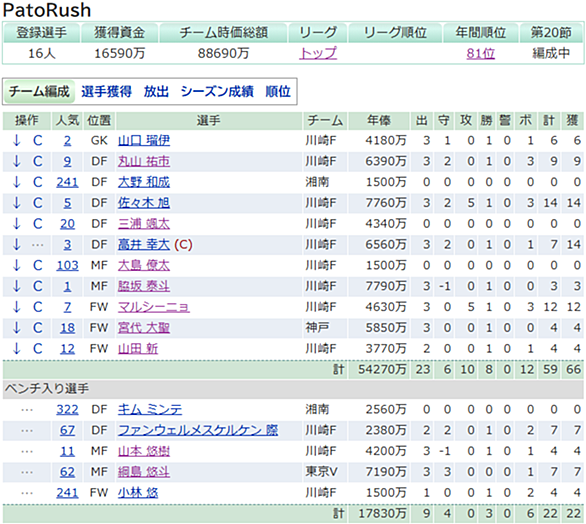Move 高井 幸大 down with arrow
This screenshot has width=586, height=524.
16,245
